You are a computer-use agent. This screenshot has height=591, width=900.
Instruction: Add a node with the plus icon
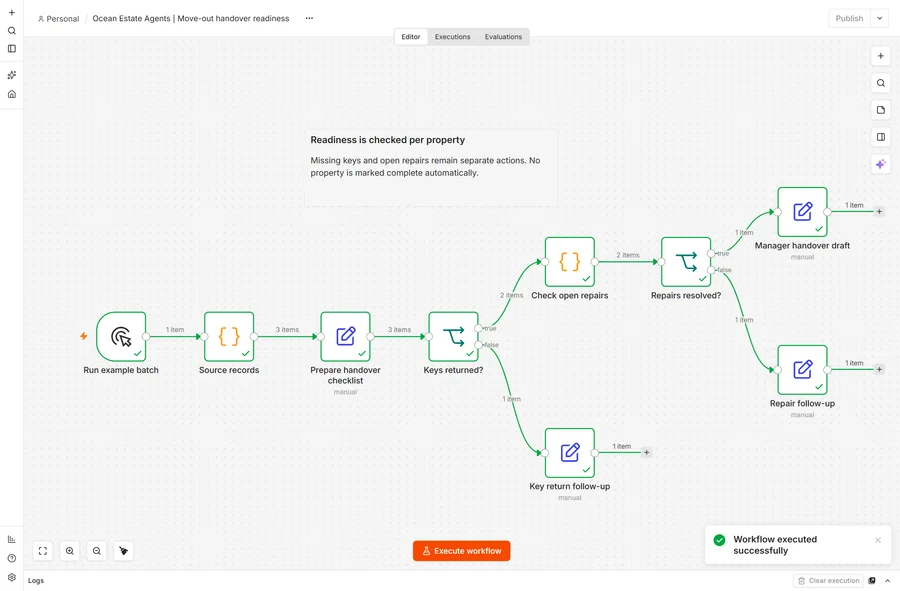tap(880, 56)
